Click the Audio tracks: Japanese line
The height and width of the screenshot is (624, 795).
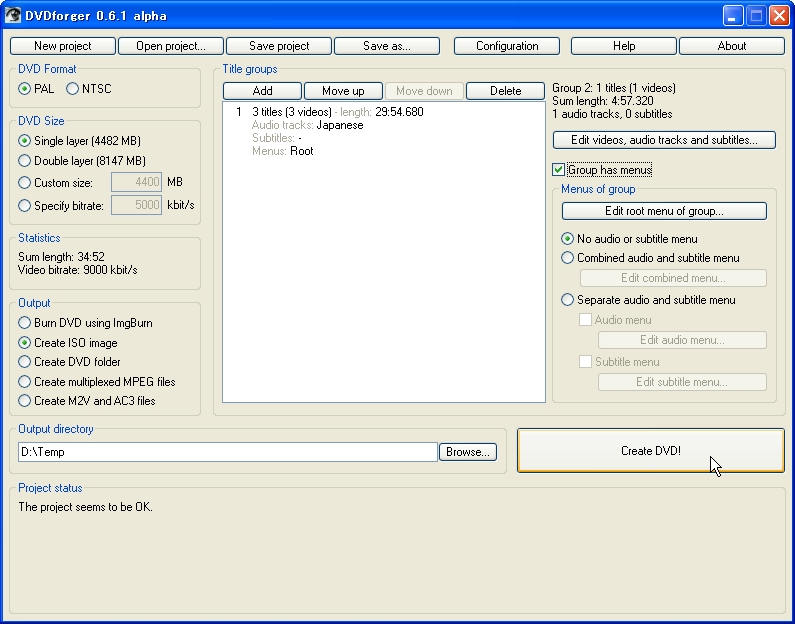[x=307, y=125]
